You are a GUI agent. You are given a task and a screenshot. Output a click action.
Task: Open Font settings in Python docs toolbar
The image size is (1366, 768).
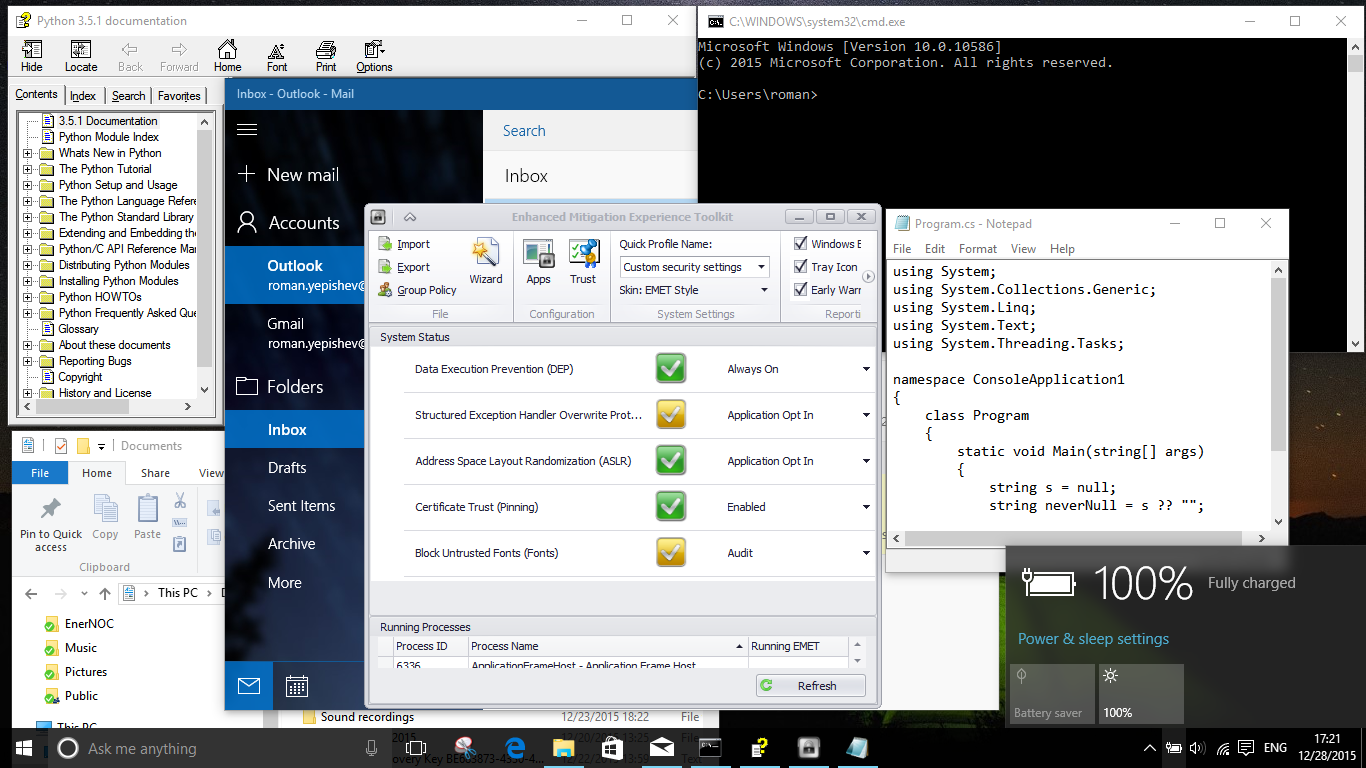click(x=277, y=57)
